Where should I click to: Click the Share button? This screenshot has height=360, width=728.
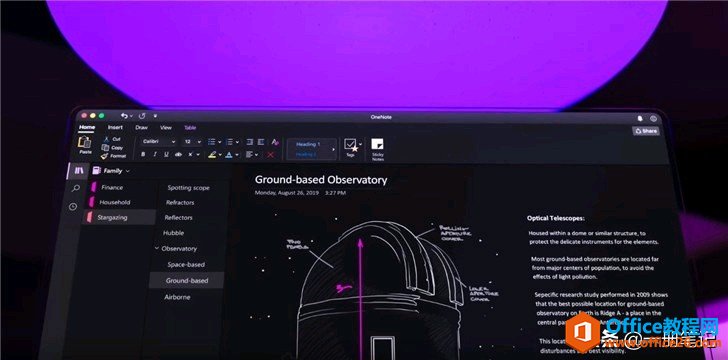[x=646, y=131]
